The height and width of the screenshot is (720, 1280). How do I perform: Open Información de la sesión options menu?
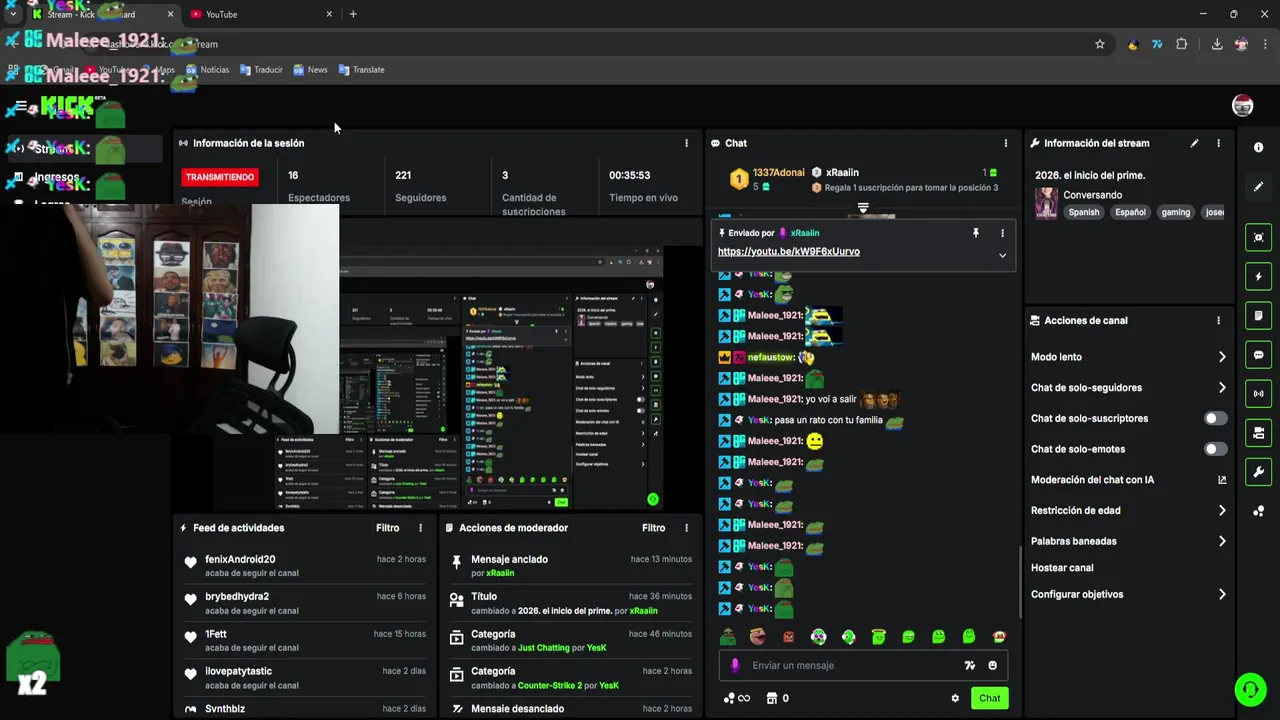[686, 143]
